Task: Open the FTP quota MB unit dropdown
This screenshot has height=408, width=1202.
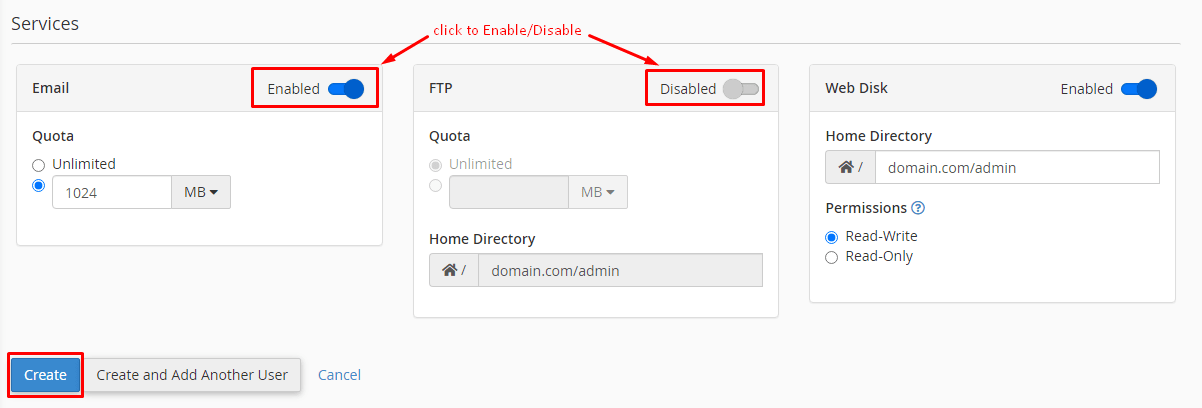Action: (x=598, y=192)
